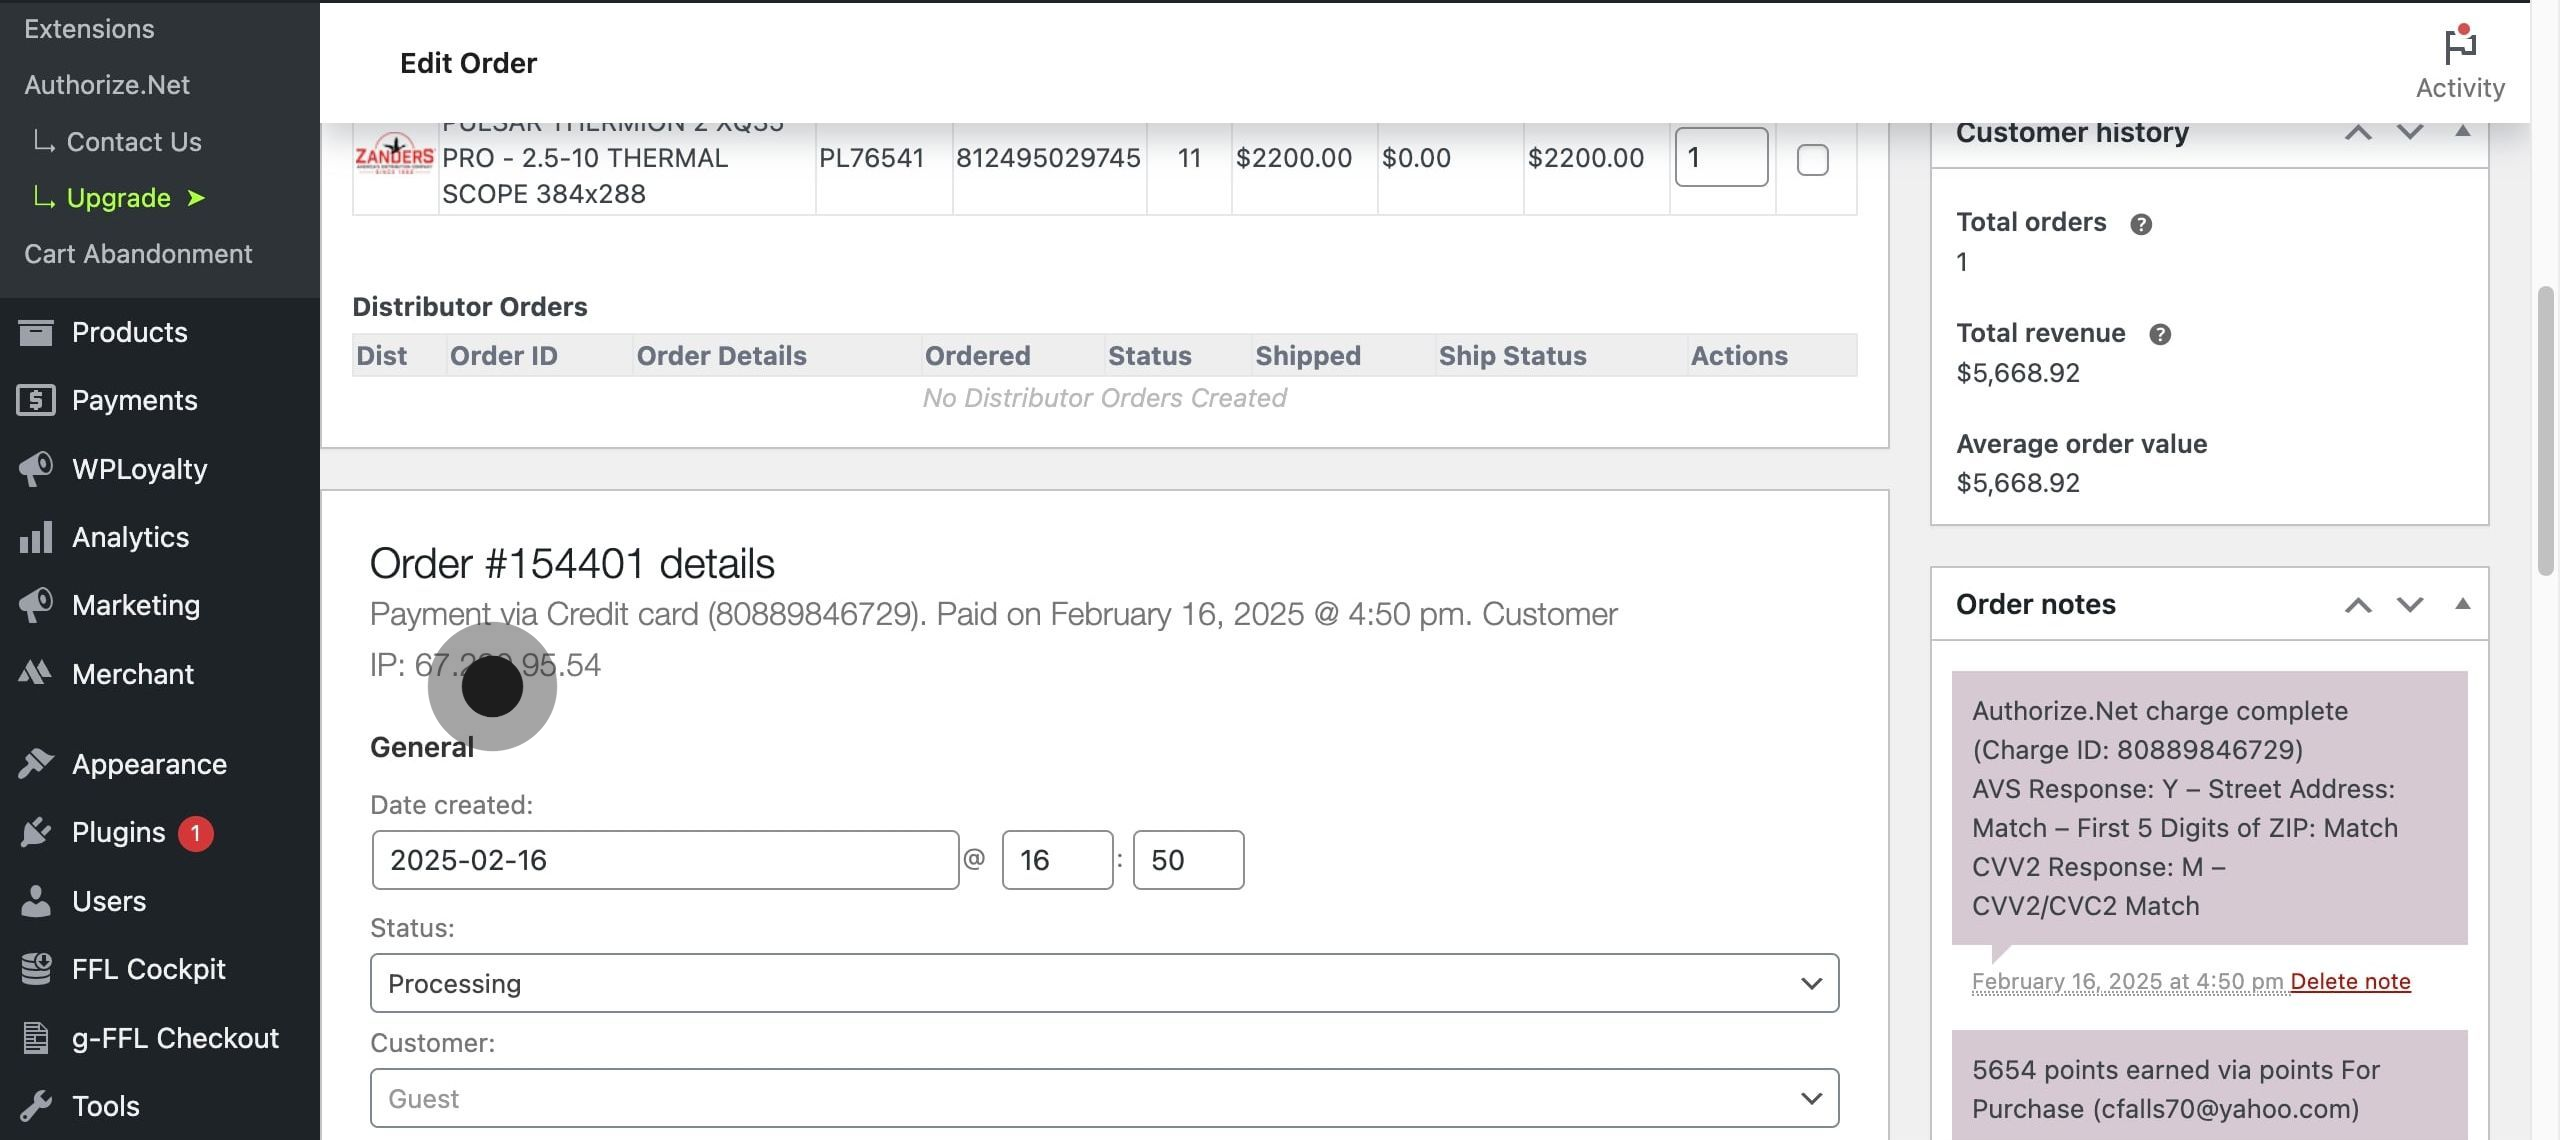Click Total orders help icon

[x=2140, y=224]
